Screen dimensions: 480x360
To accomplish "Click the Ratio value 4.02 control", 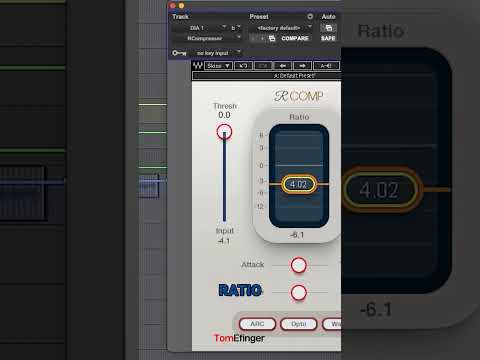I will (x=298, y=184).
